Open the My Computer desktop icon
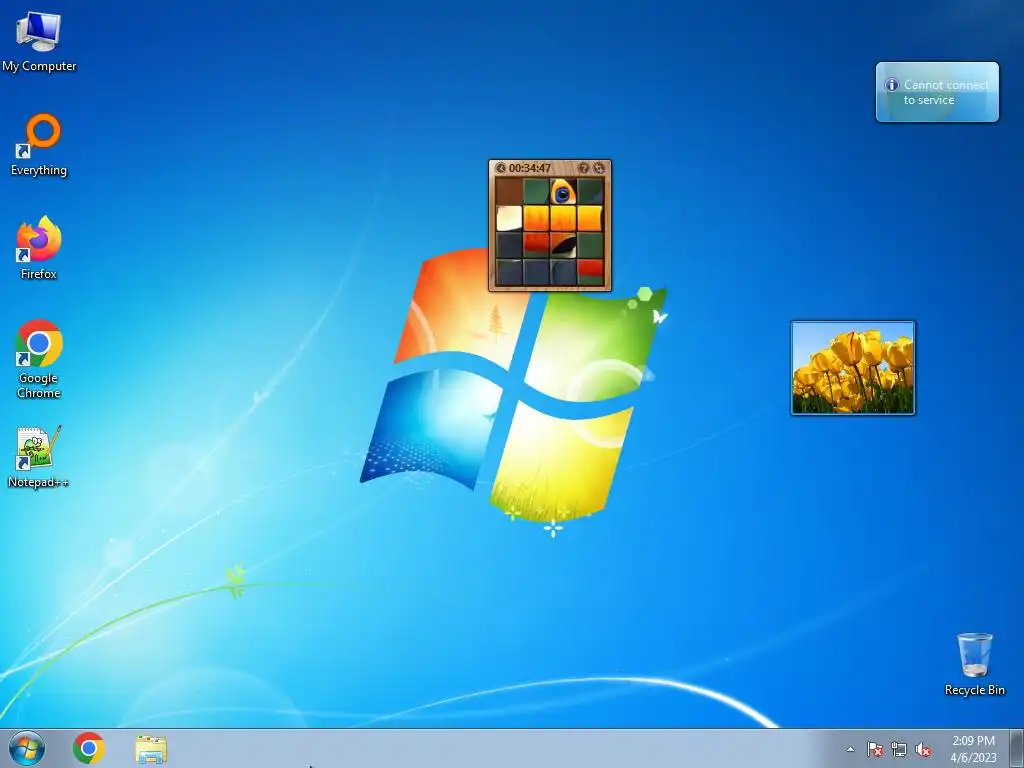This screenshot has width=1024, height=768. pos(39,42)
